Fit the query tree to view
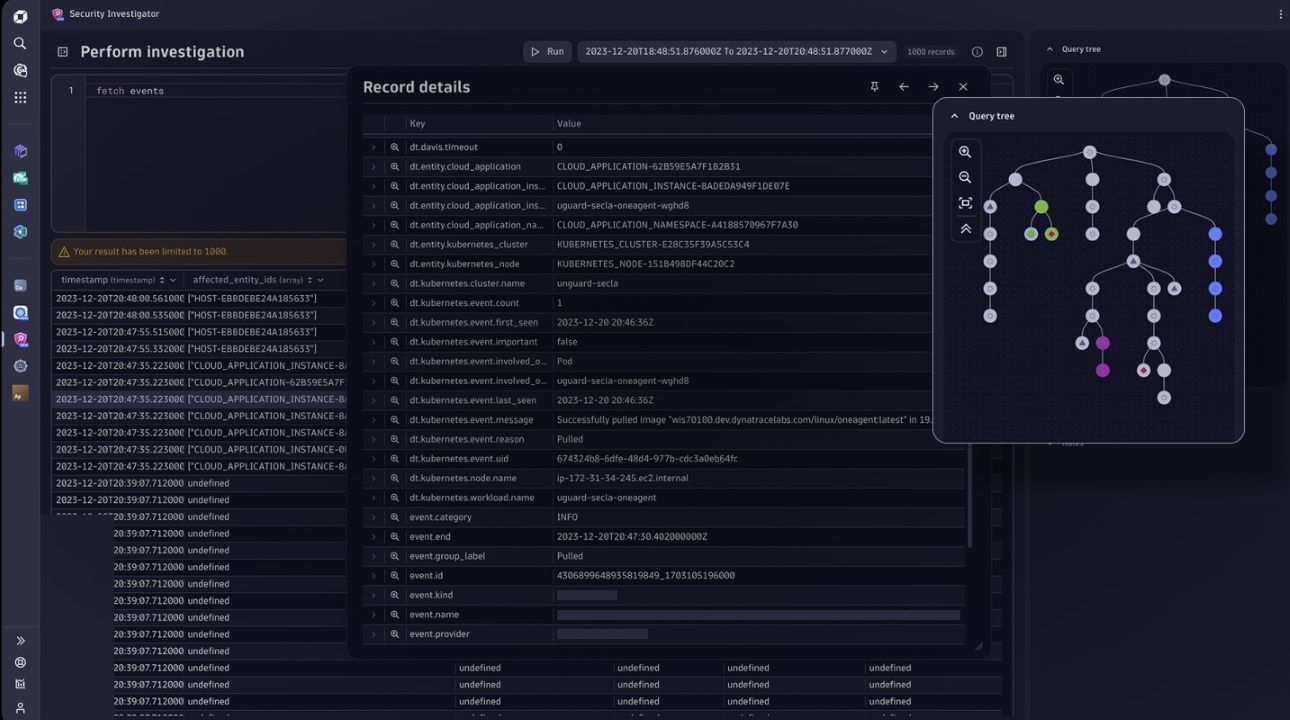 965,202
